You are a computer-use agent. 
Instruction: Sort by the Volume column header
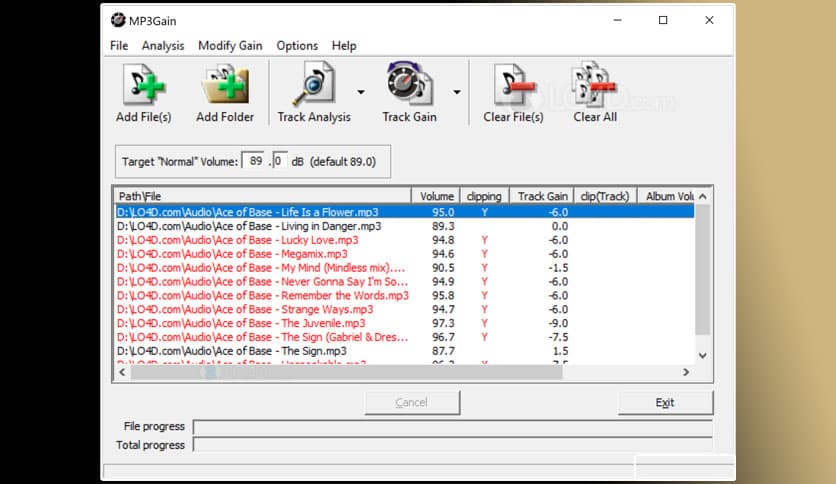436,196
